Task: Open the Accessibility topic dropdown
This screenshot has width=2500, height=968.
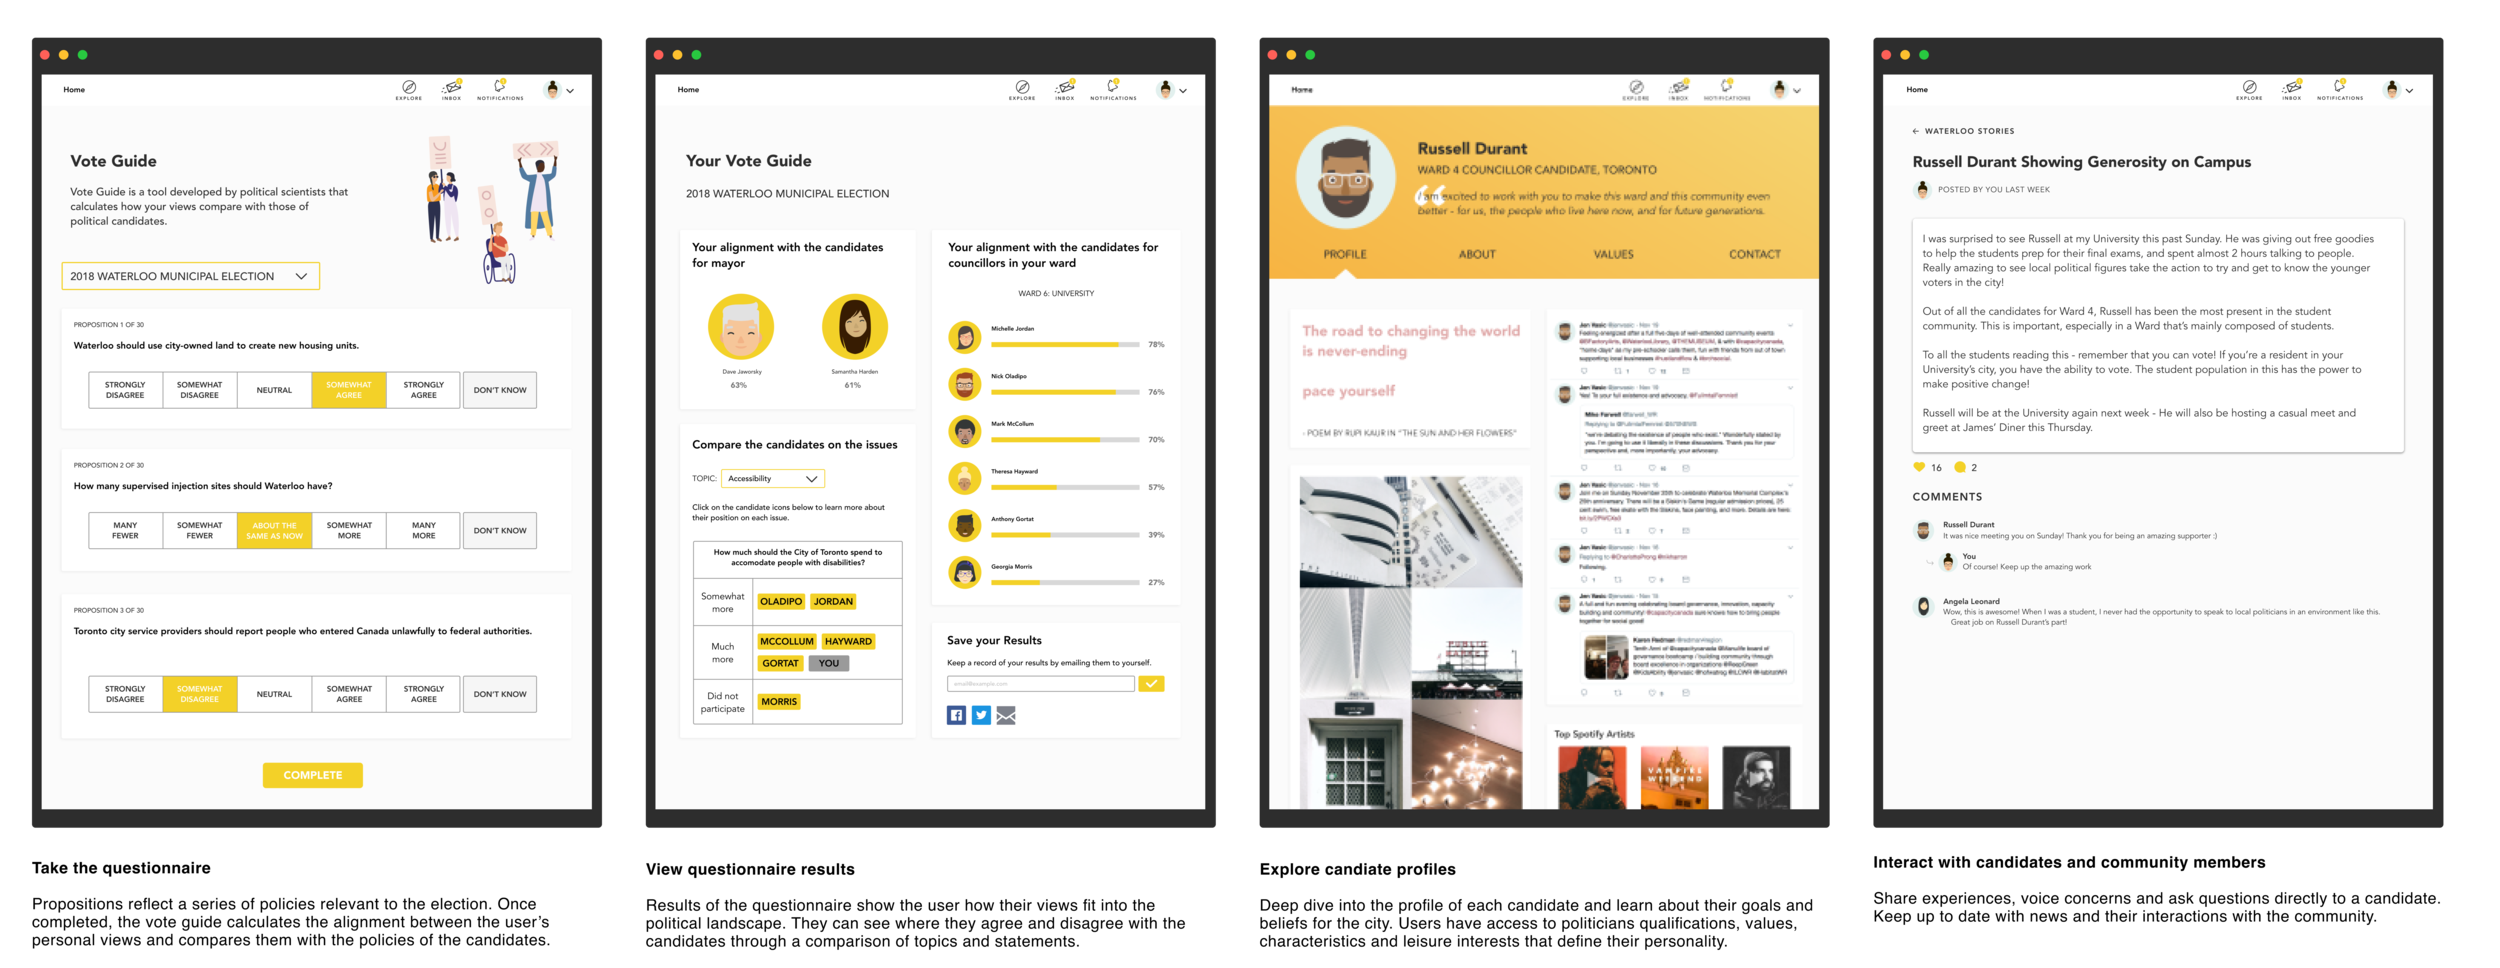Action: (773, 479)
